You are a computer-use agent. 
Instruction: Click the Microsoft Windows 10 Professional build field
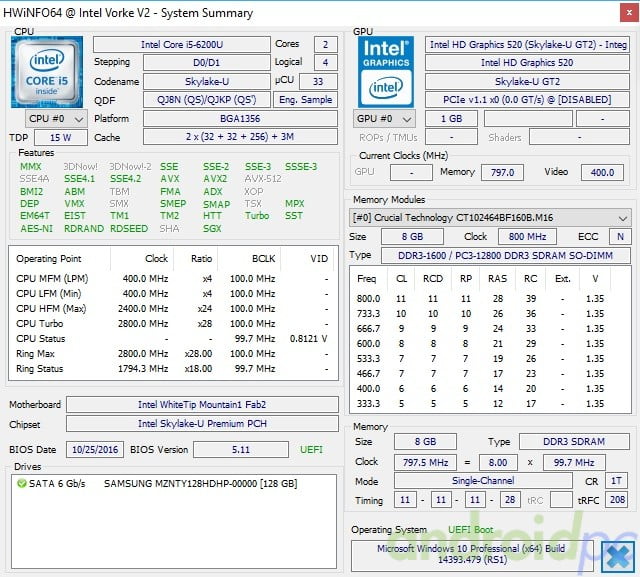[471, 555]
